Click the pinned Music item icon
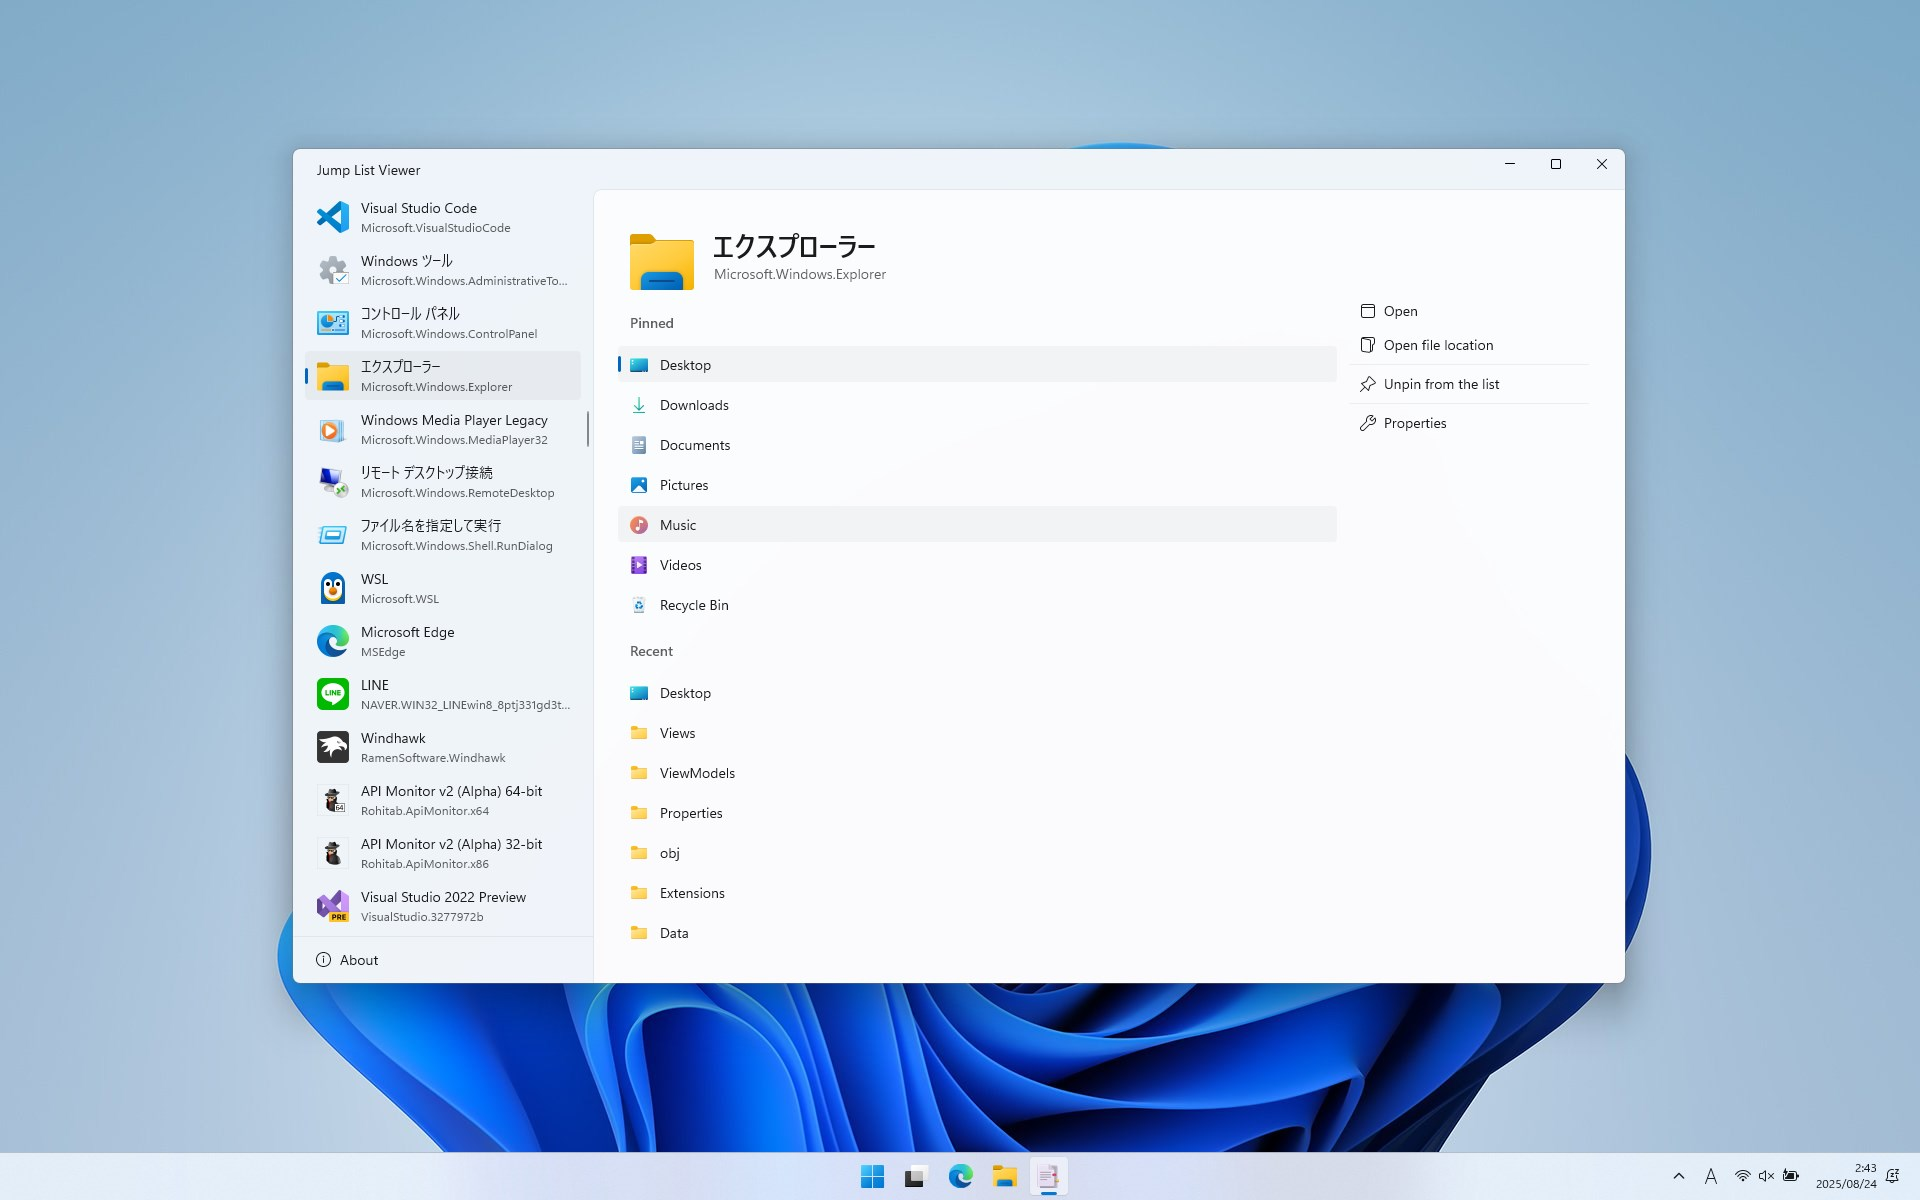 639,525
